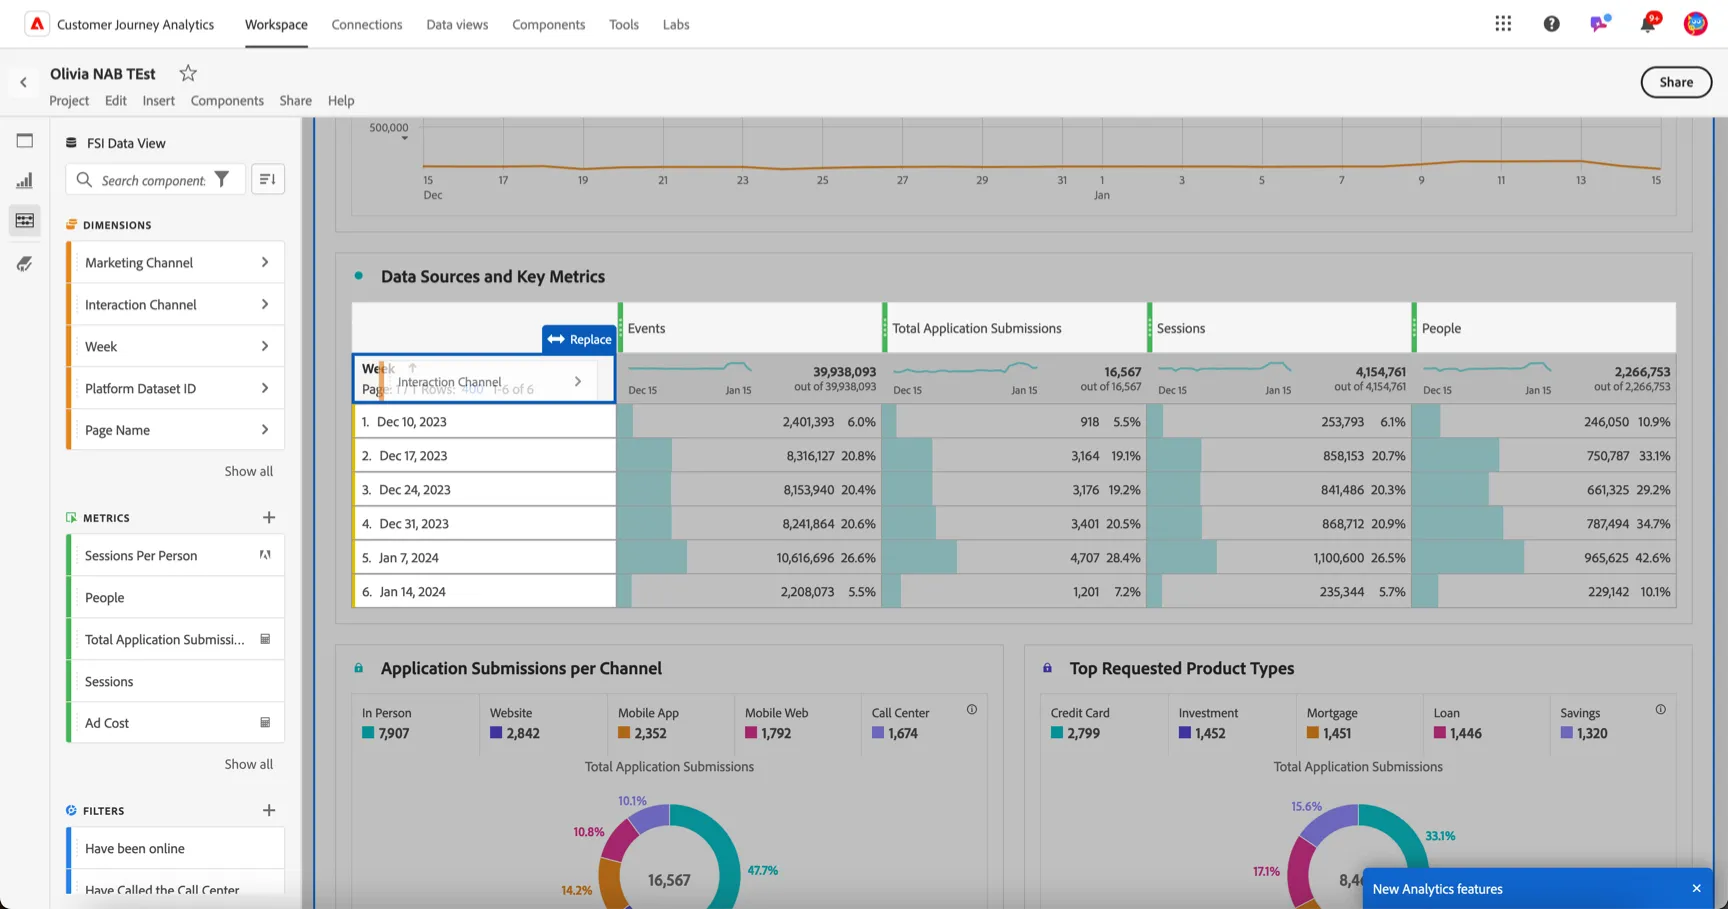Dismiss the New Analytics features banner
Image resolution: width=1728 pixels, height=909 pixels.
(1696, 888)
